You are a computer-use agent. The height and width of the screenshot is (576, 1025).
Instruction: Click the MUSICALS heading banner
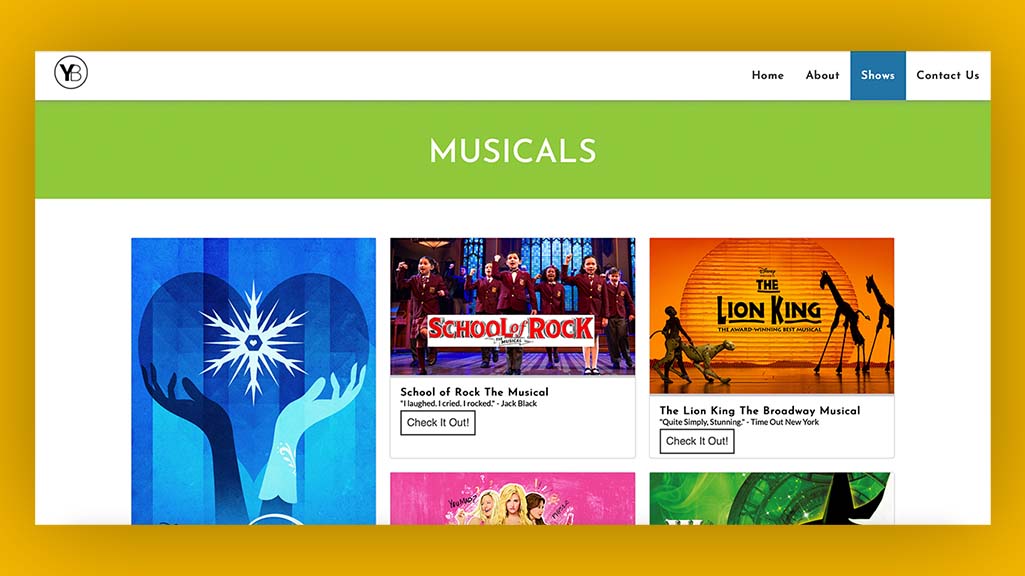512,150
